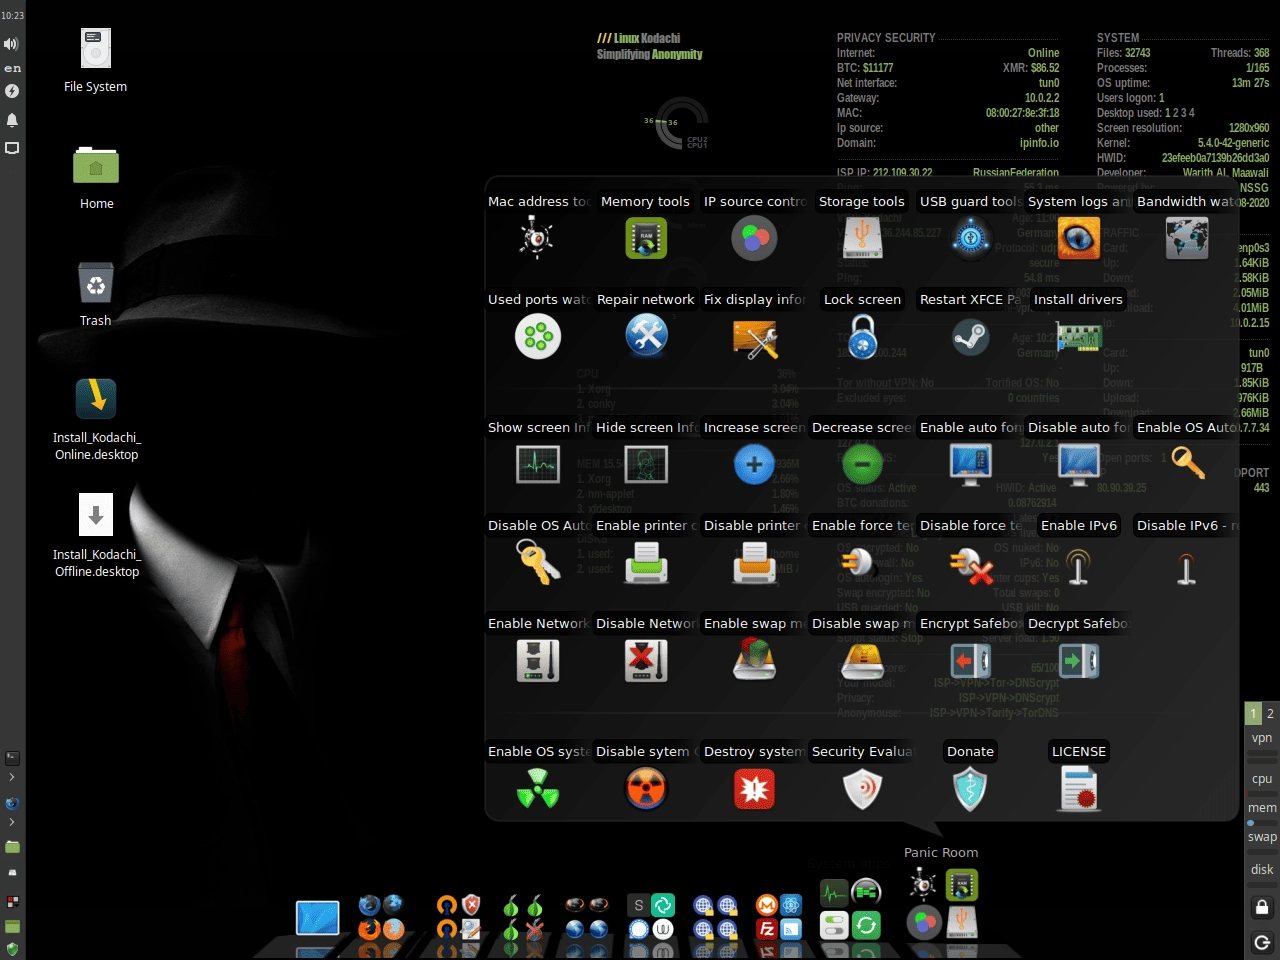Switch to workspace 2
Screen dimensions: 1280x960
(x=1270, y=713)
